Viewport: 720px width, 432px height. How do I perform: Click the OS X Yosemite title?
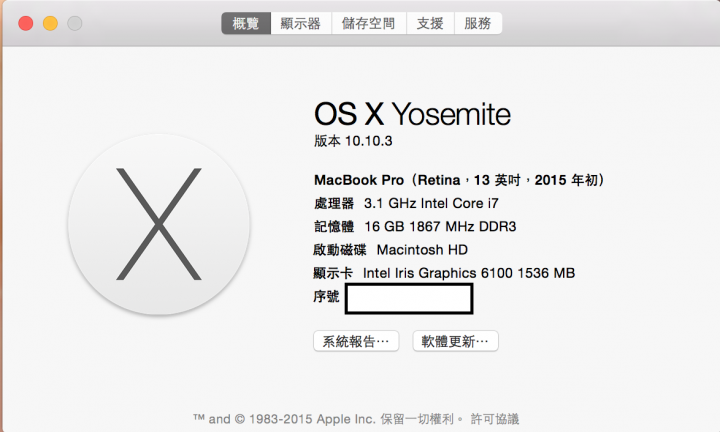(412, 114)
